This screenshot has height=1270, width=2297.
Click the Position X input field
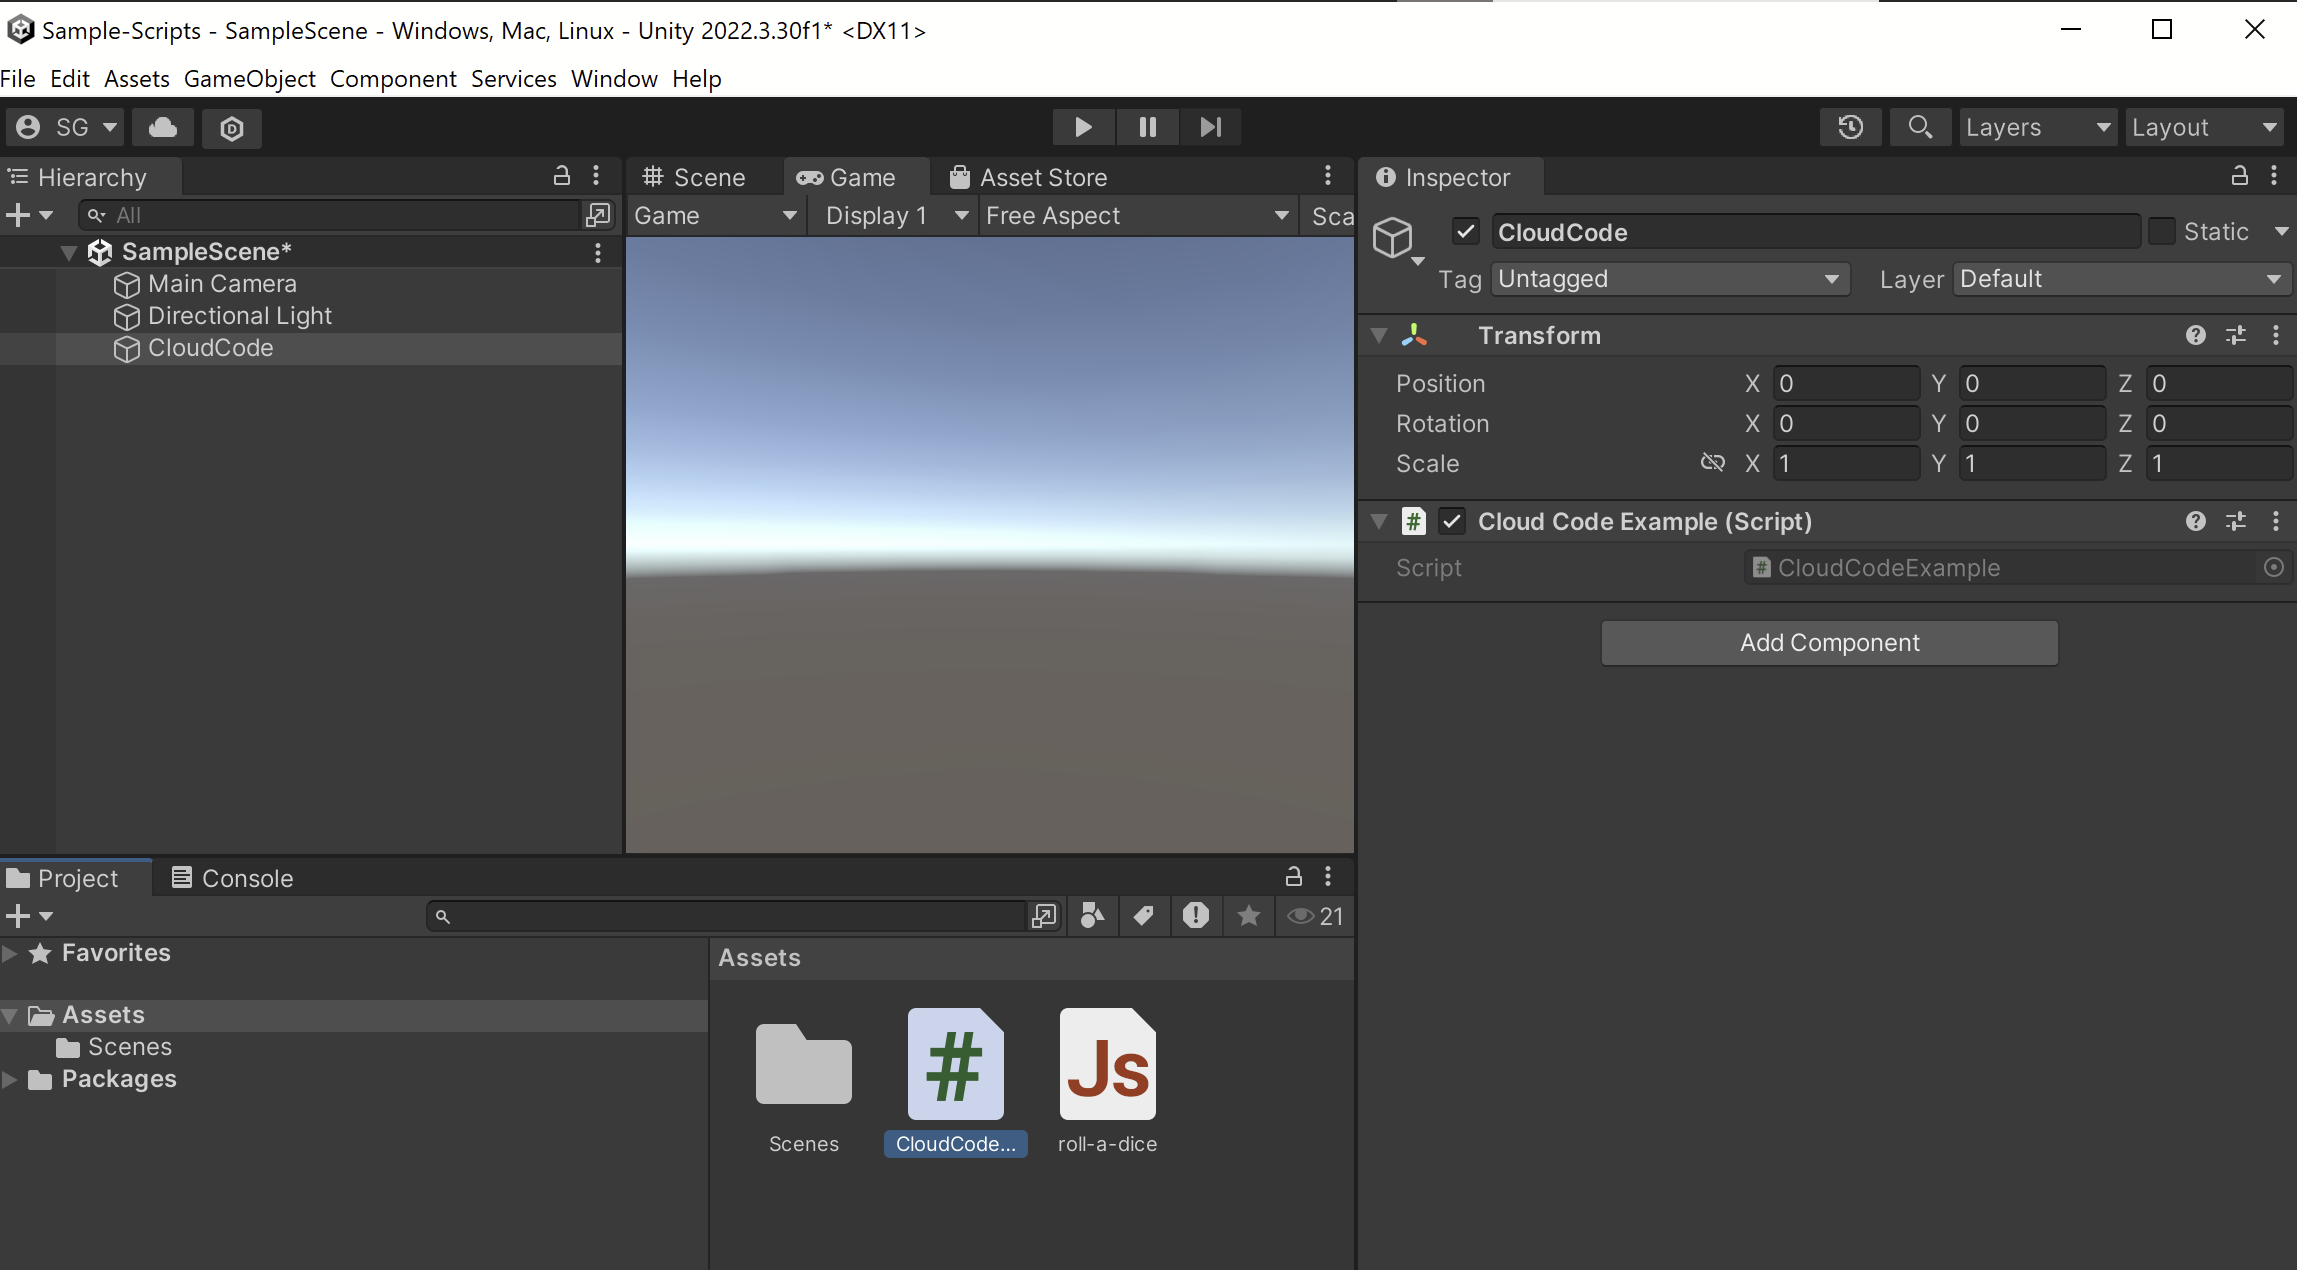1845,384
